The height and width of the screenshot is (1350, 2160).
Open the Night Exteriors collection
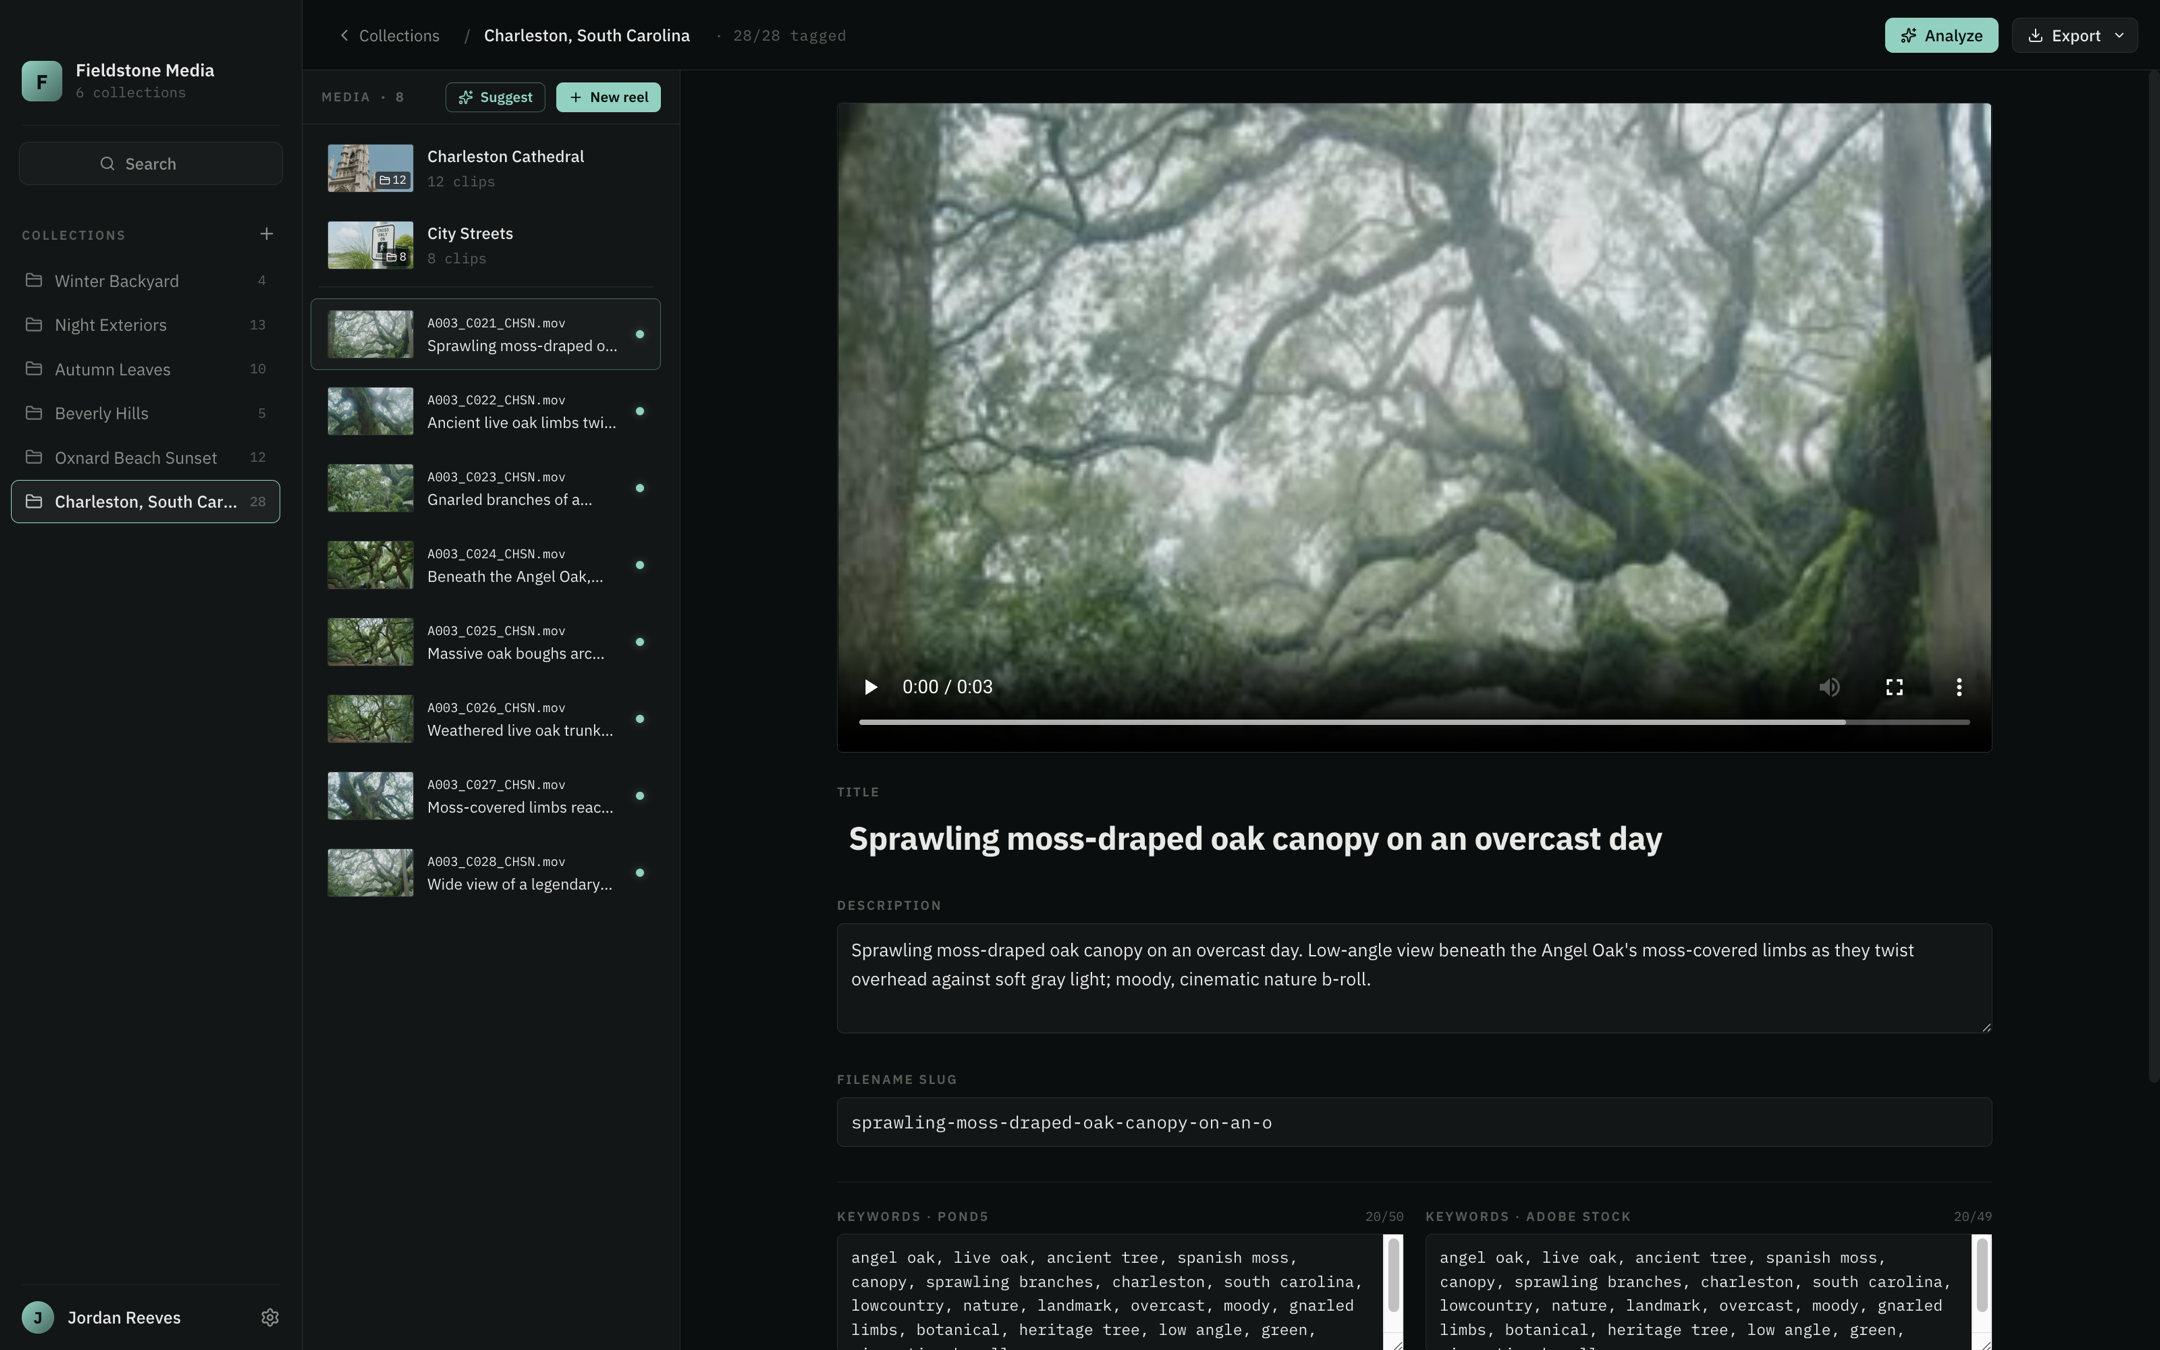[146, 325]
